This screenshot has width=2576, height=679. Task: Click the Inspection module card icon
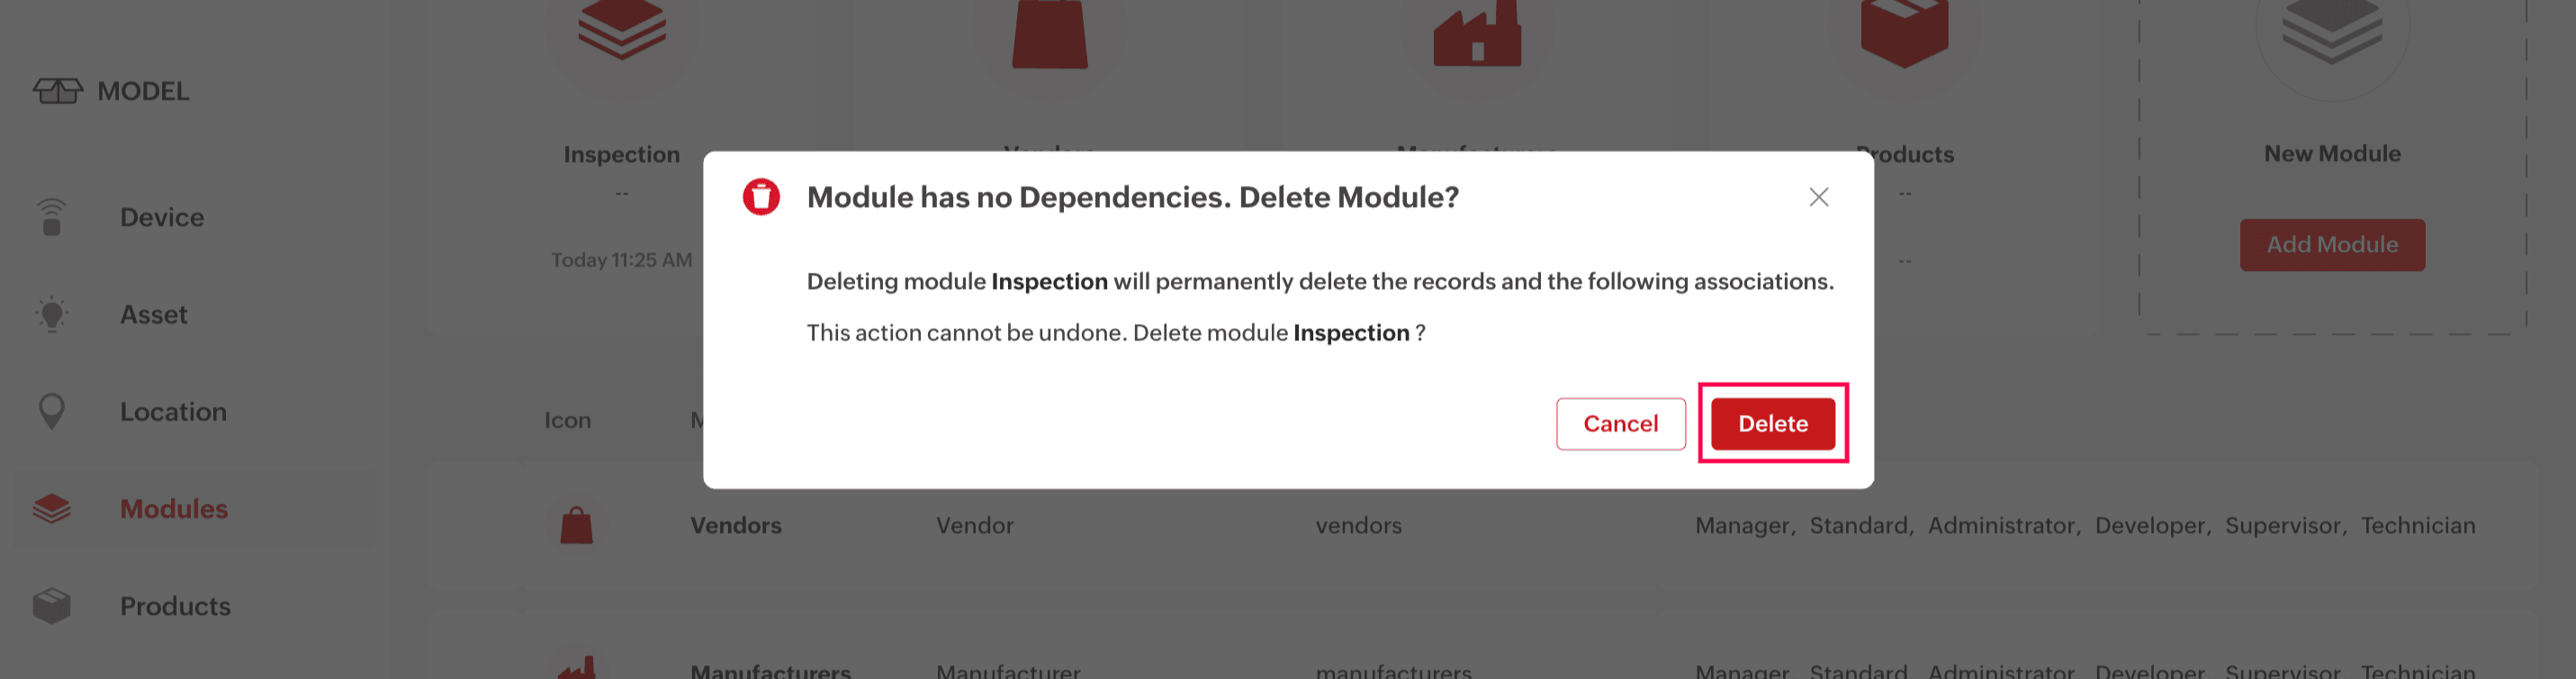[621, 30]
